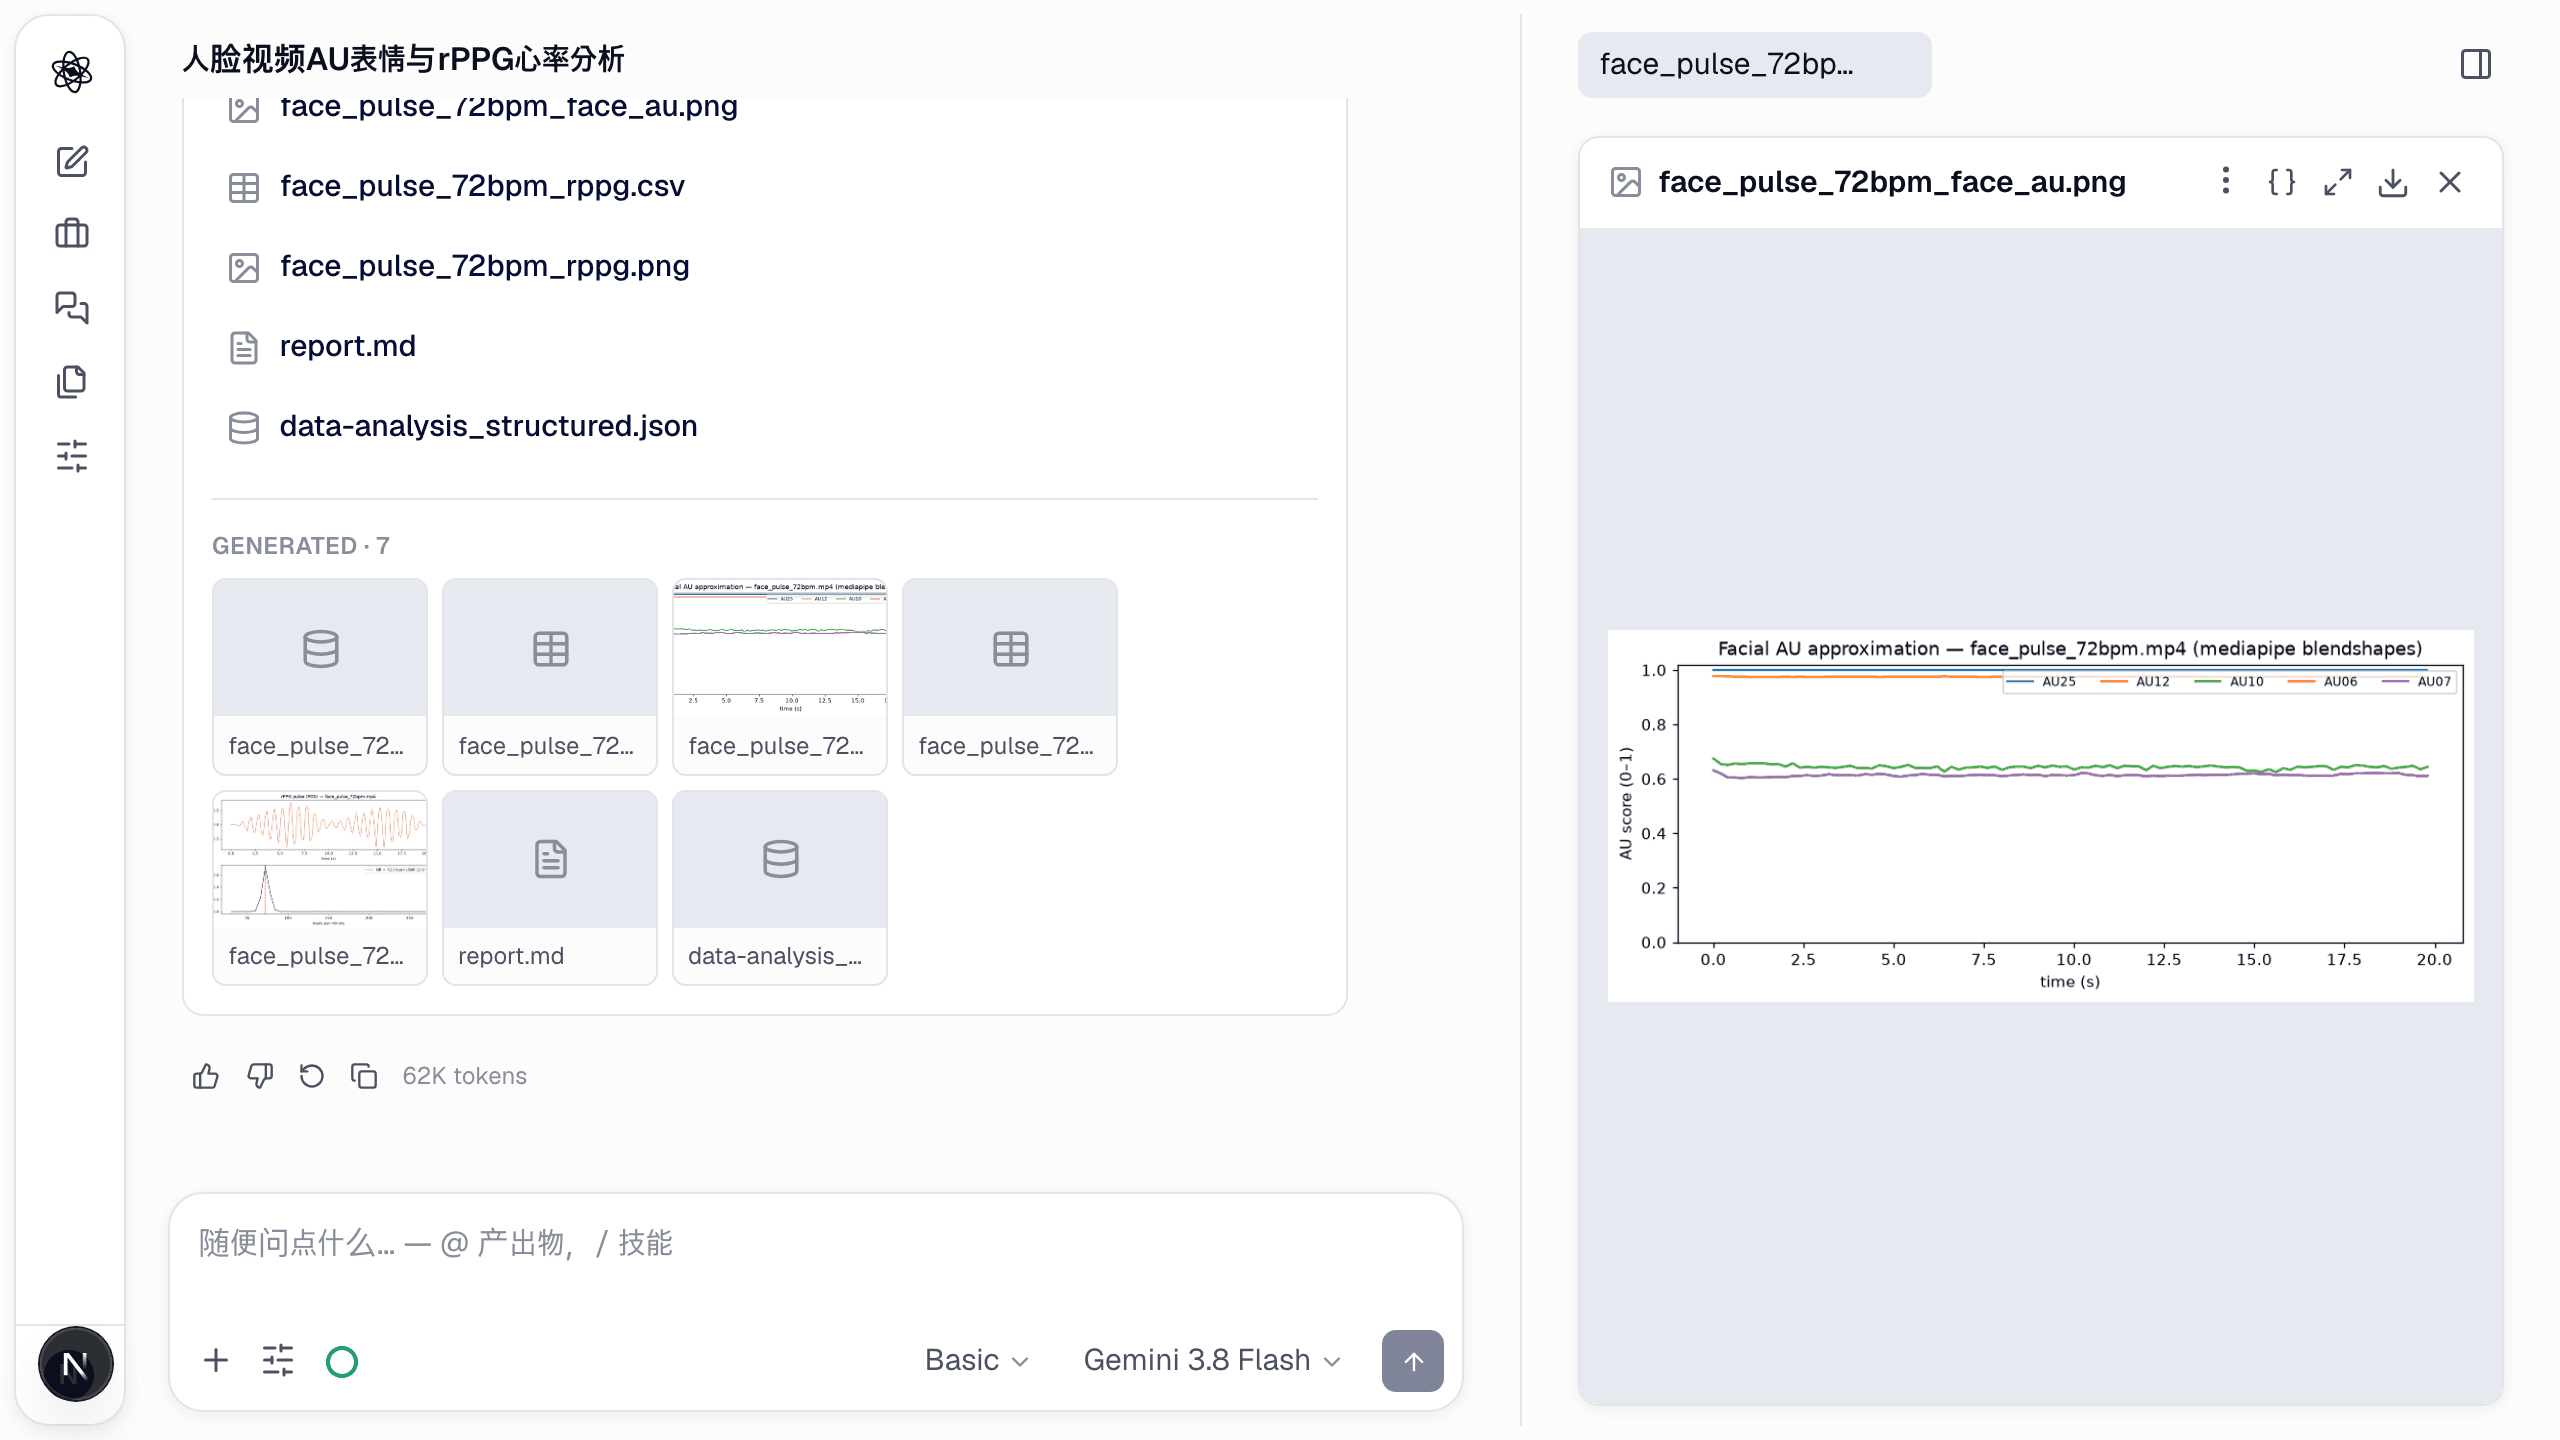Open face_pulse_72bpm_rppg.csv file link
This screenshot has height=1440, width=2560.
[x=481, y=186]
